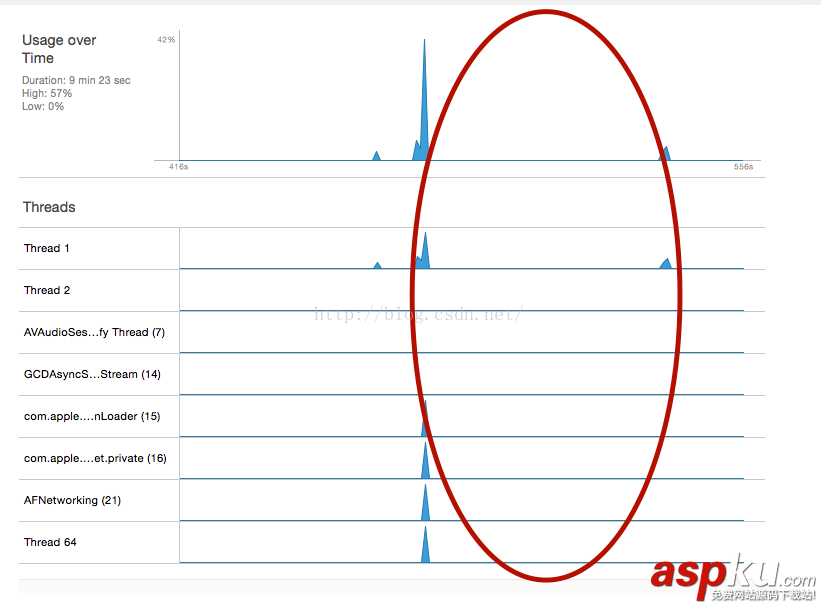Select the com.apple....nLoader (15) row
This screenshot has width=821, height=607.
pyautogui.click(x=392, y=416)
